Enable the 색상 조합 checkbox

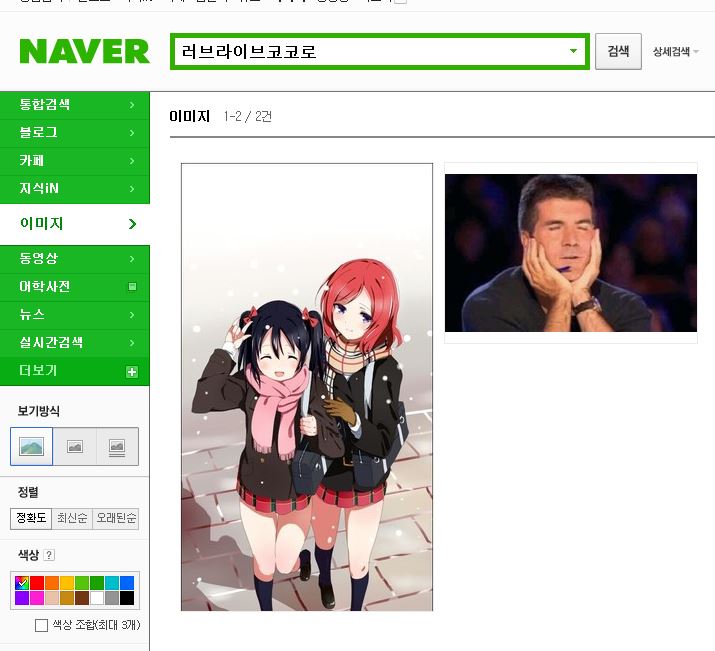tap(41, 625)
